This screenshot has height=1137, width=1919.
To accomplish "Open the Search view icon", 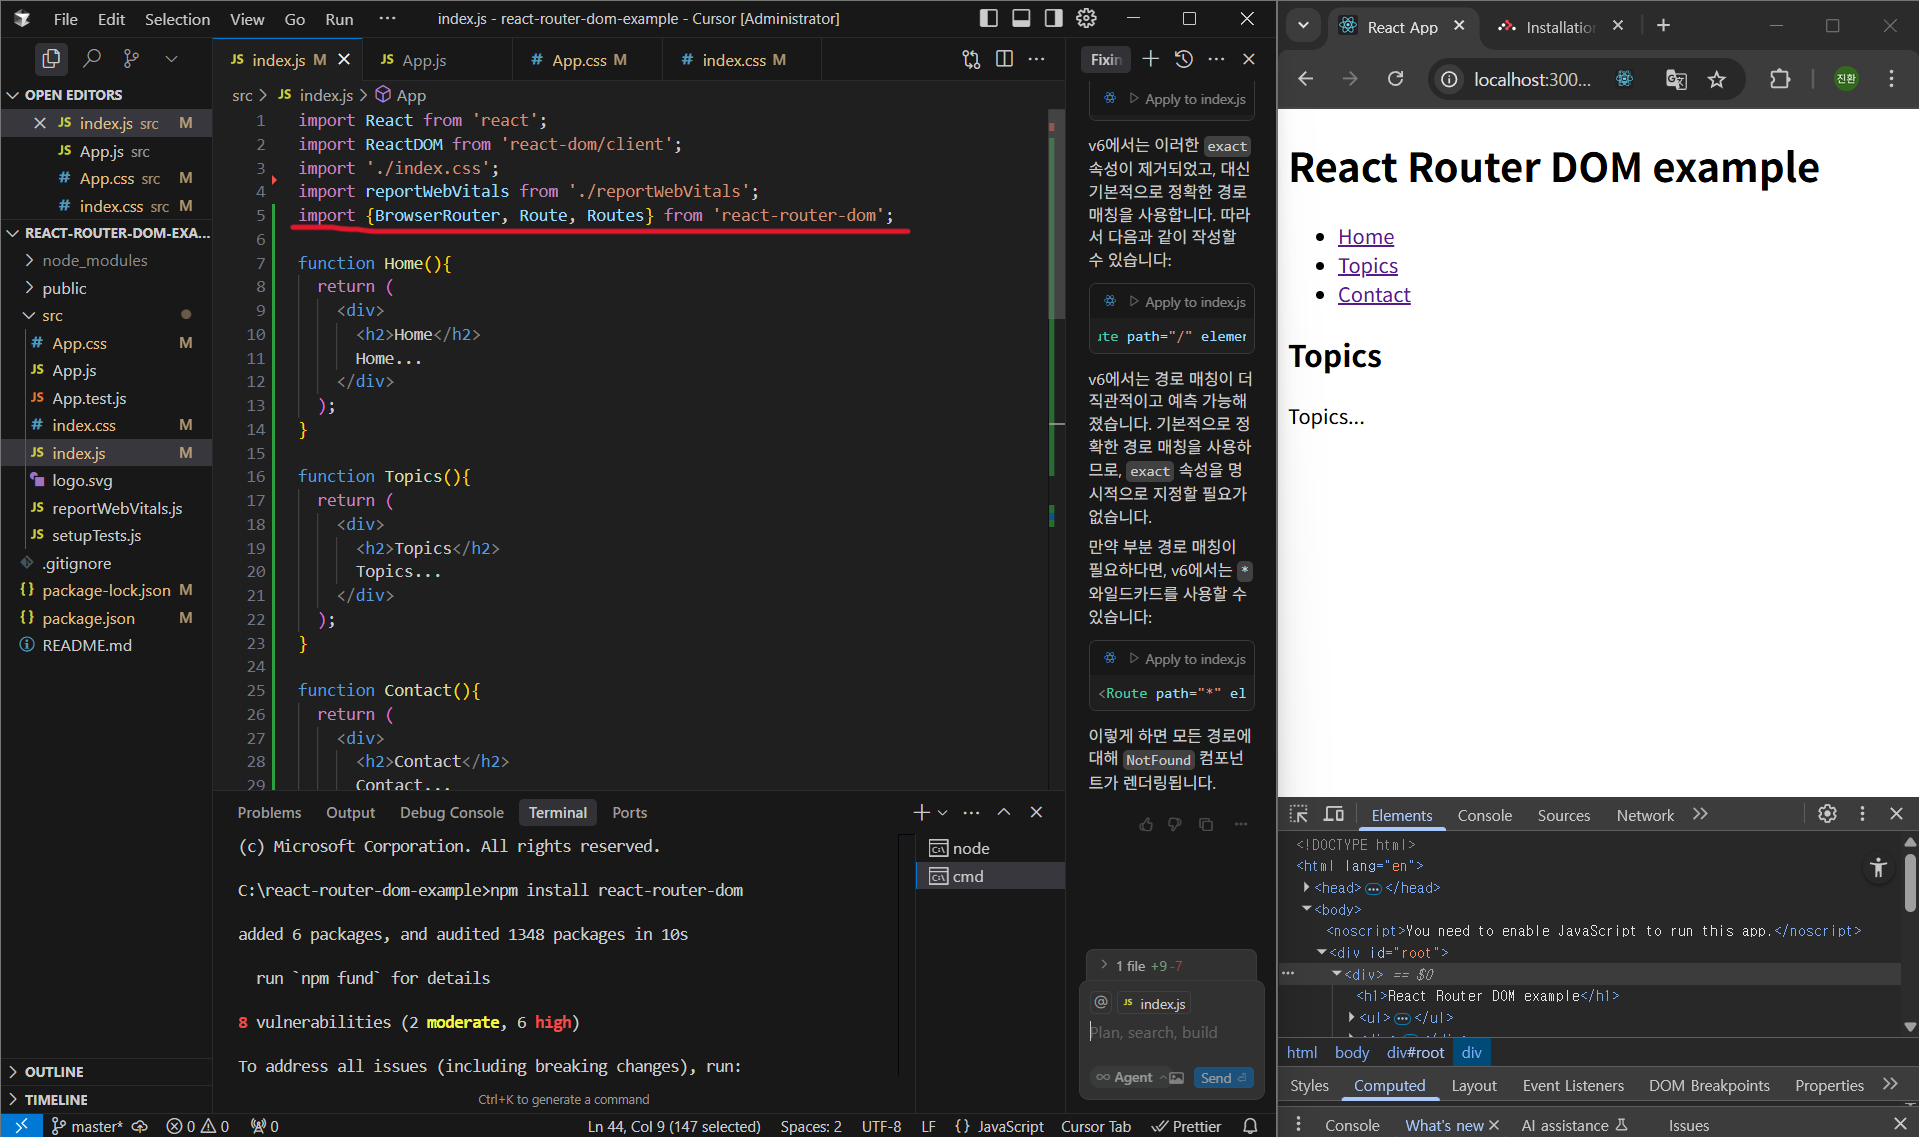I will click(92, 59).
